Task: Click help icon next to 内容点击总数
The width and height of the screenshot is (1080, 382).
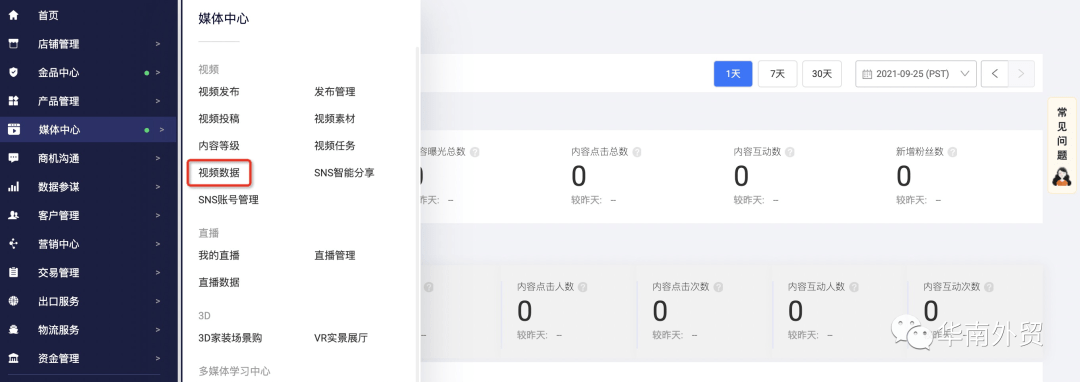Action: [637, 151]
